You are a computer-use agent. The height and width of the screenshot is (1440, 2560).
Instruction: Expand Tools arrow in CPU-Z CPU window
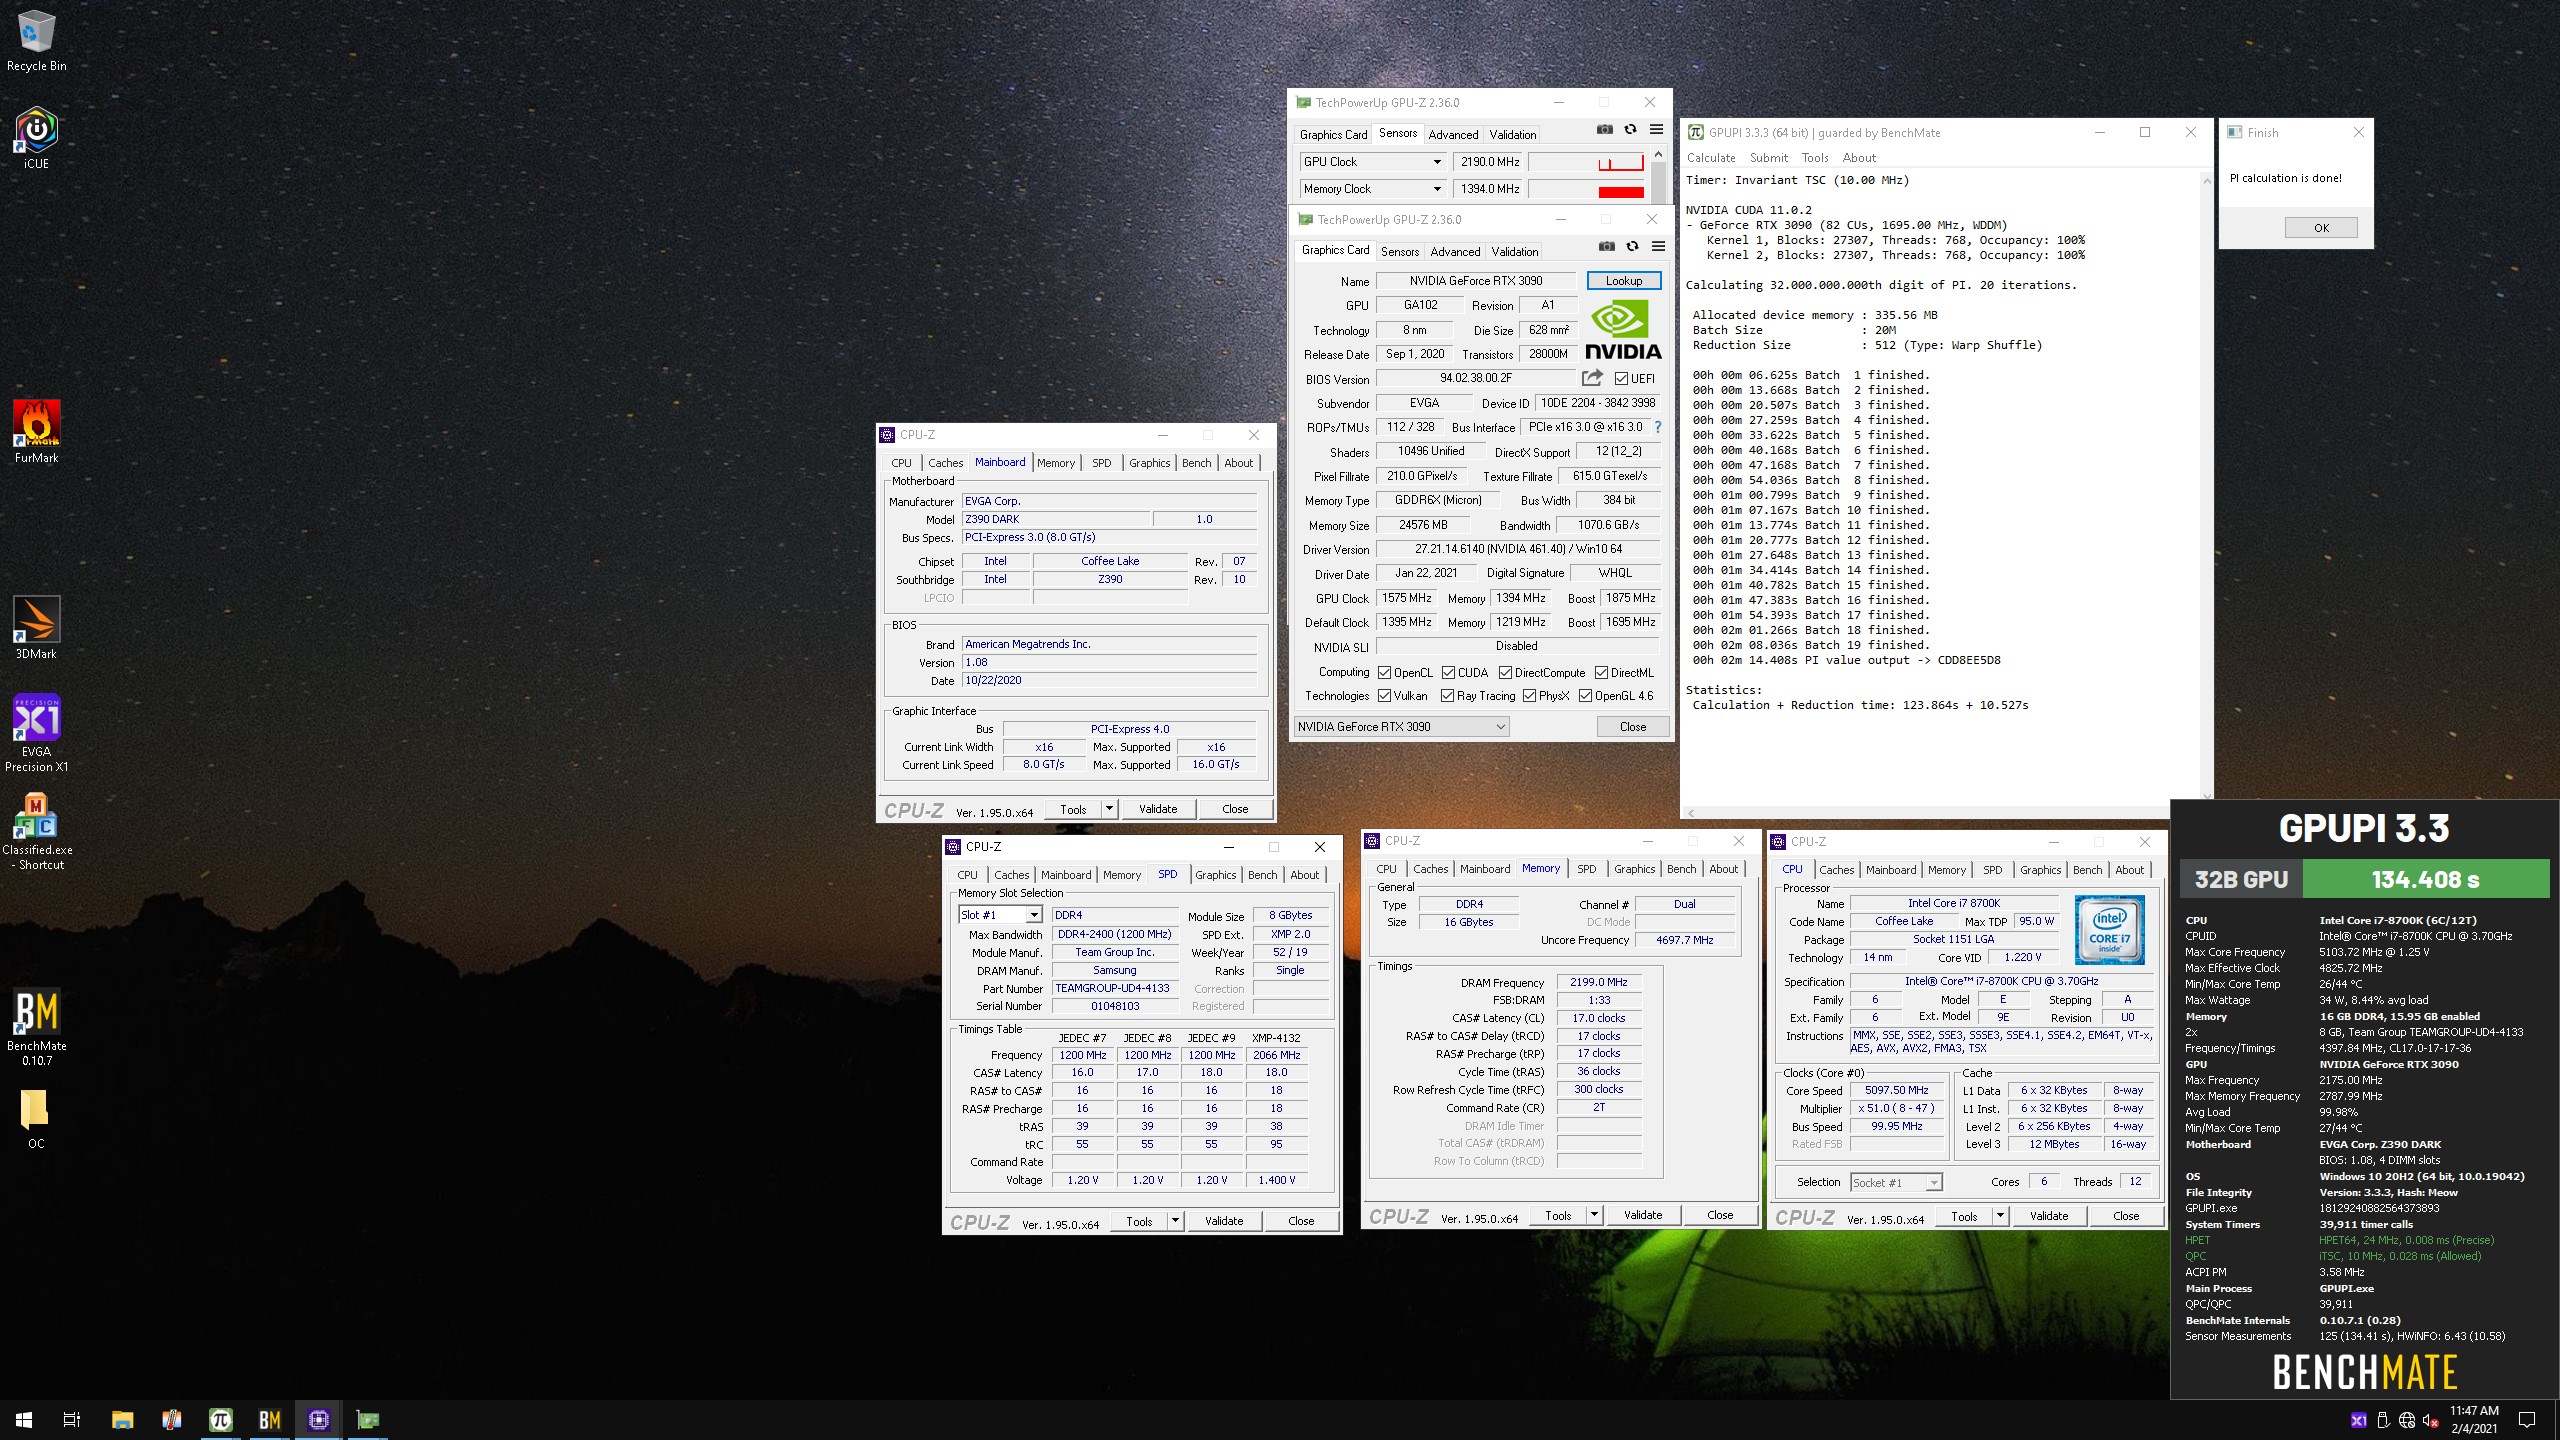[2000, 1216]
